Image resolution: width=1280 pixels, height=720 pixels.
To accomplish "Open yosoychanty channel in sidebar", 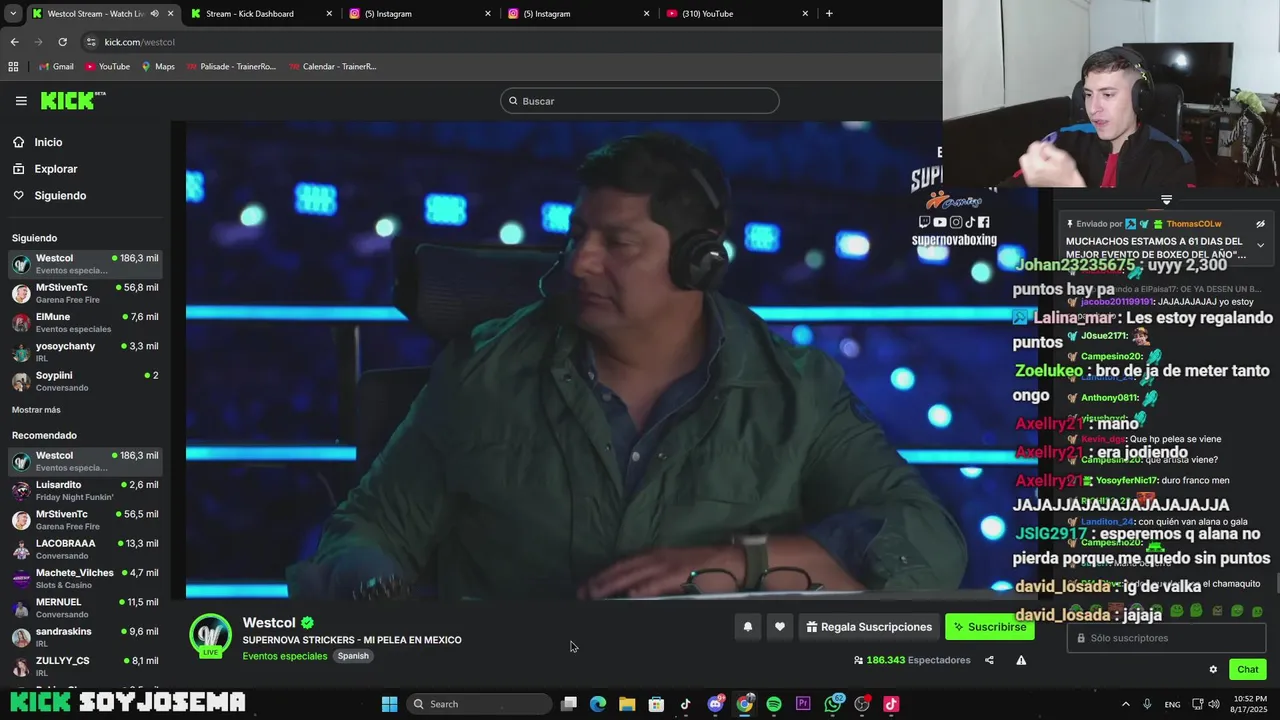I will 85,351.
